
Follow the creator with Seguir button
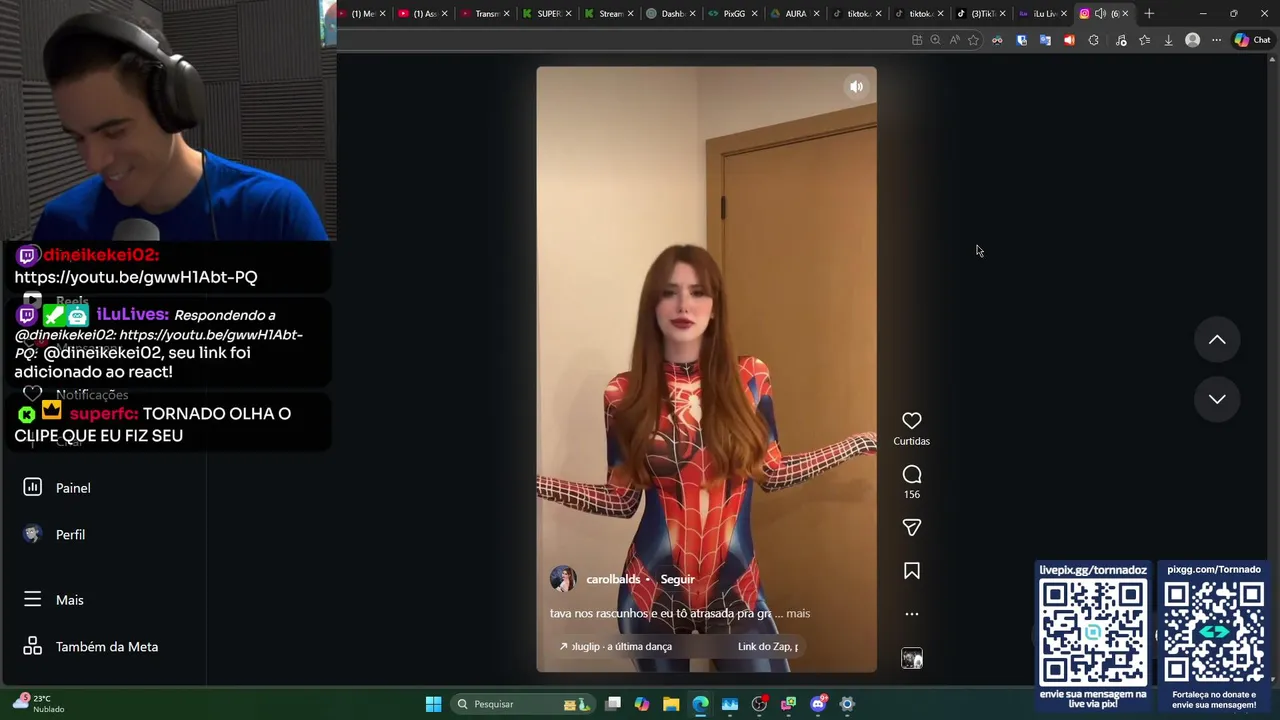(677, 579)
